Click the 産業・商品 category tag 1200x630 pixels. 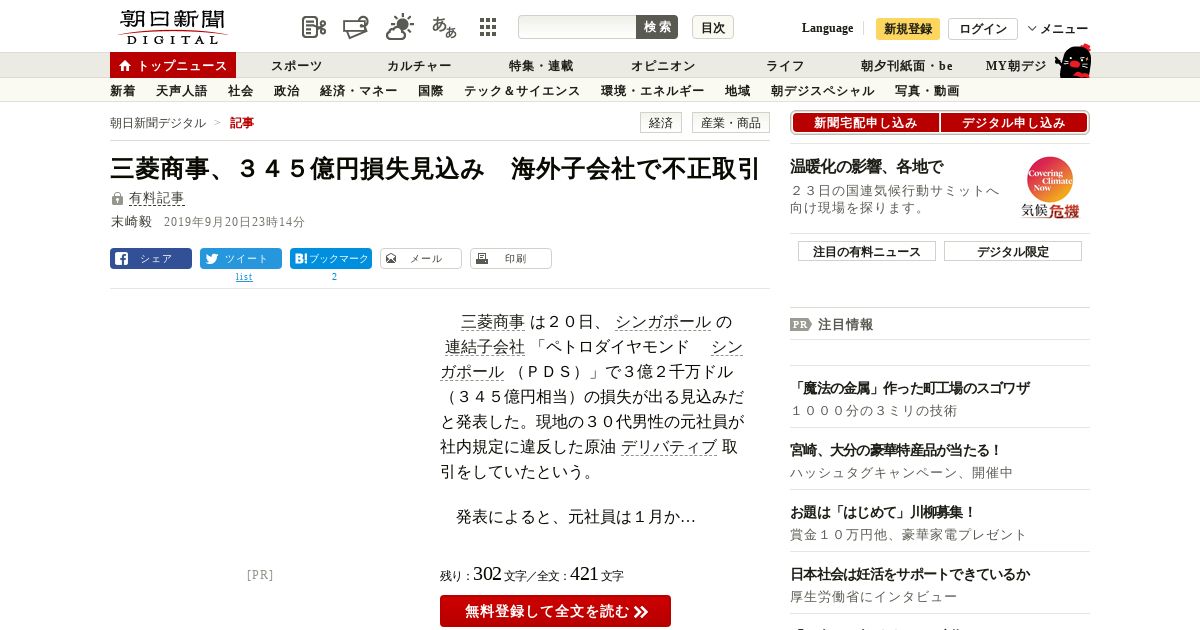pos(731,122)
